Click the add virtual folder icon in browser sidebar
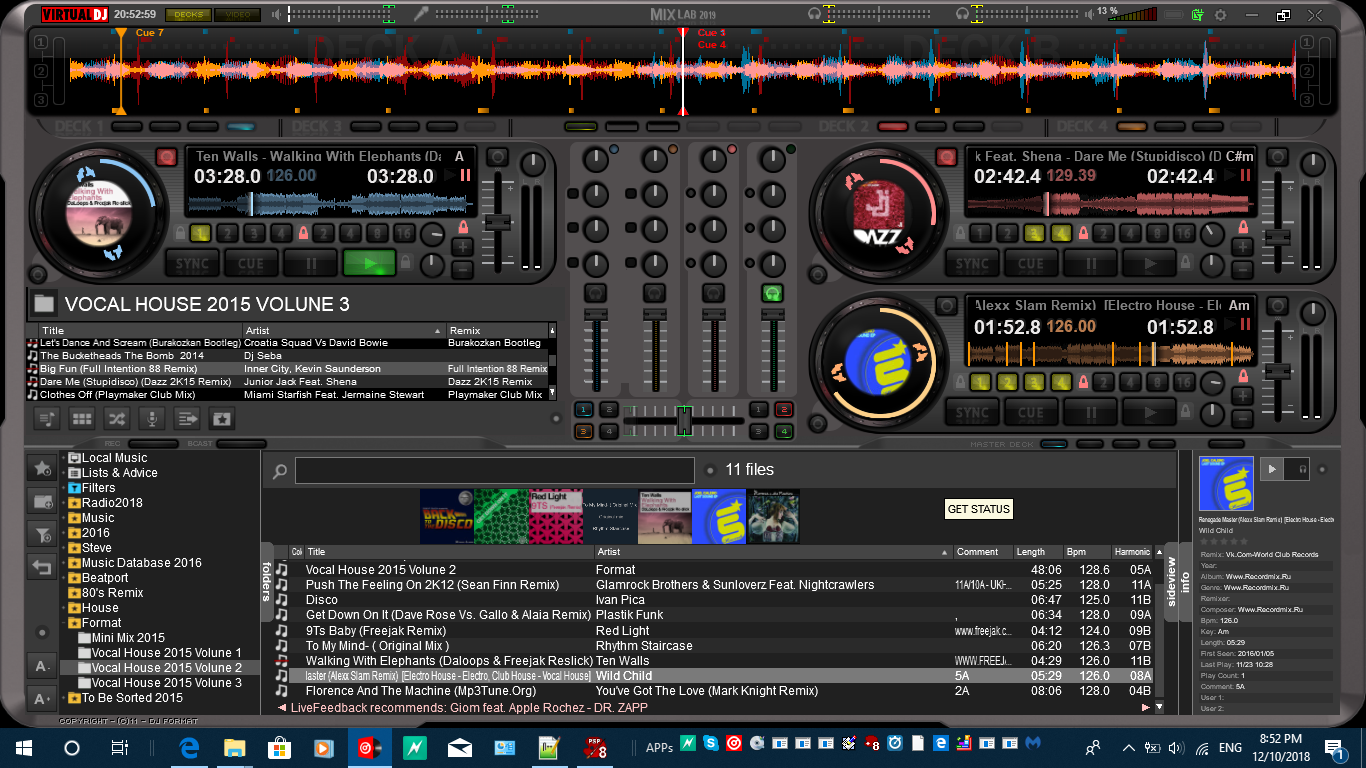The width and height of the screenshot is (1366, 768). (x=42, y=501)
